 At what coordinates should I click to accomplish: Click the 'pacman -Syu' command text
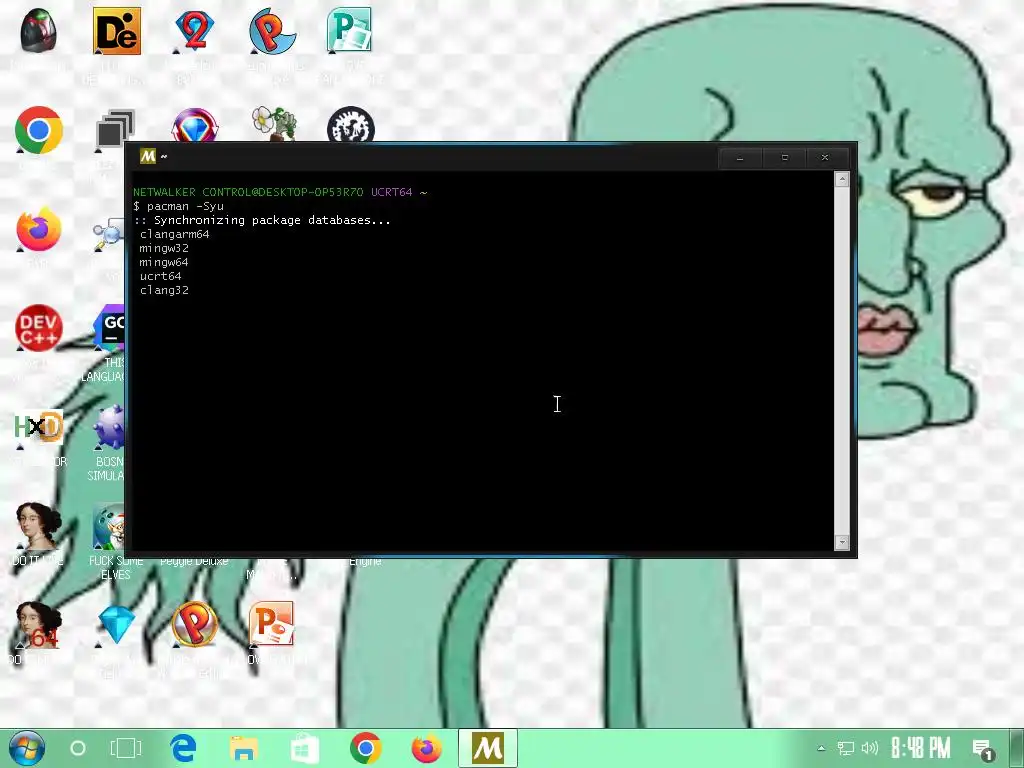pyautogui.click(x=185, y=206)
